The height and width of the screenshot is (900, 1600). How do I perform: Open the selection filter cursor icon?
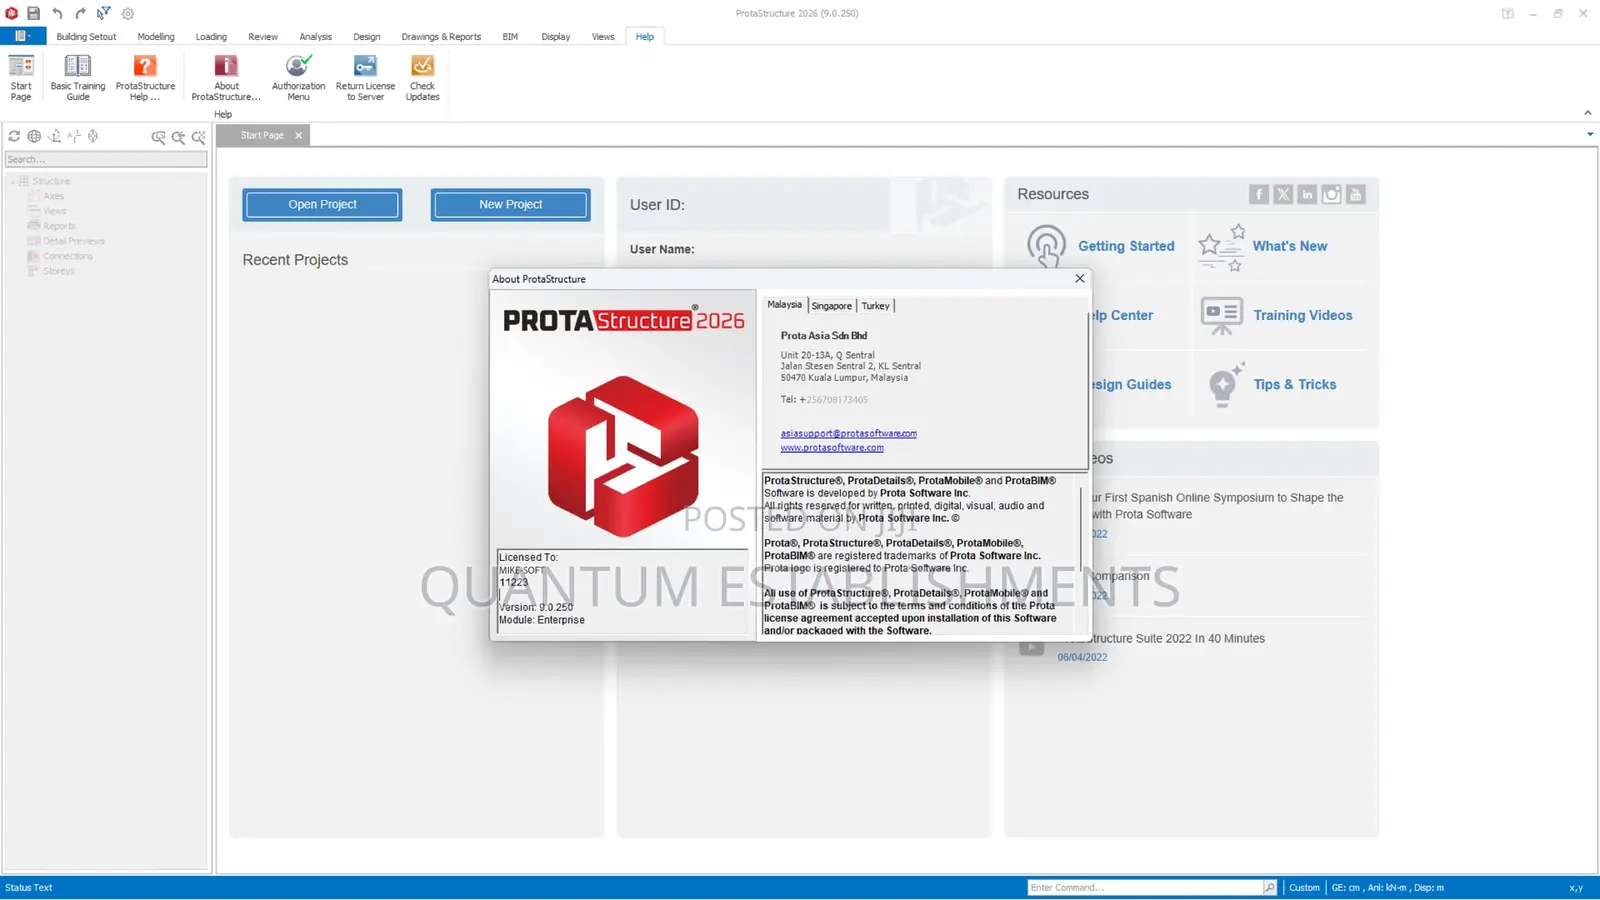click(103, 13)
